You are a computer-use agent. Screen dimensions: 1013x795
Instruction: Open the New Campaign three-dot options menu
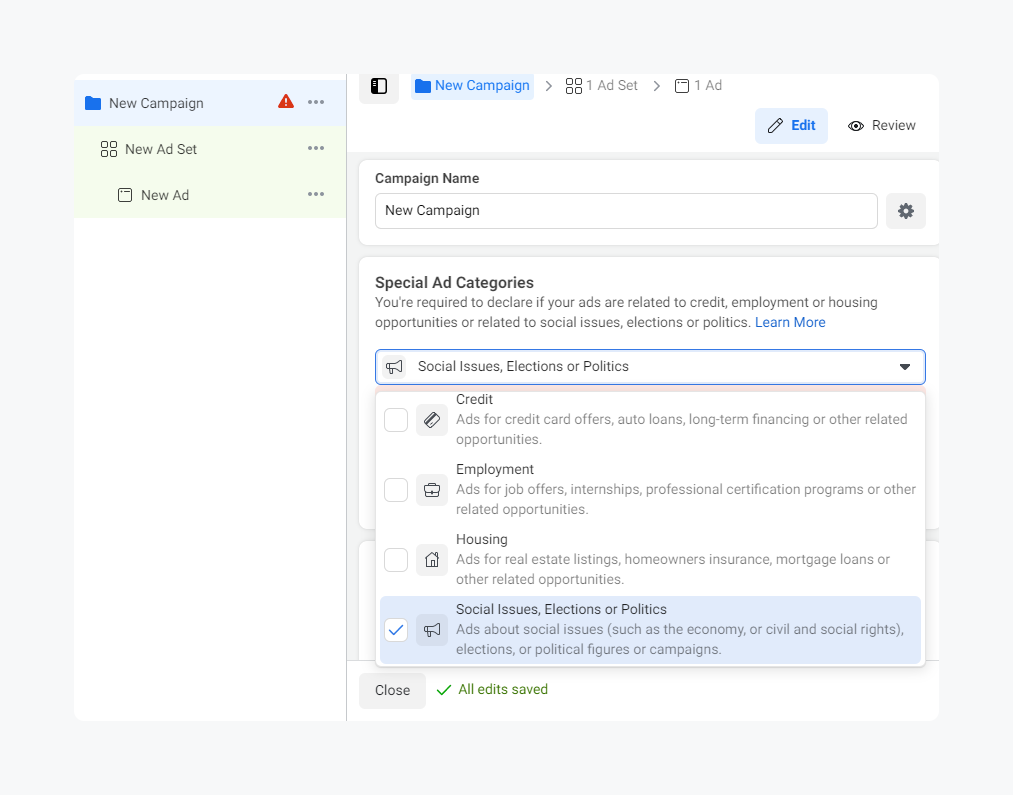click(x=316, y=102)
